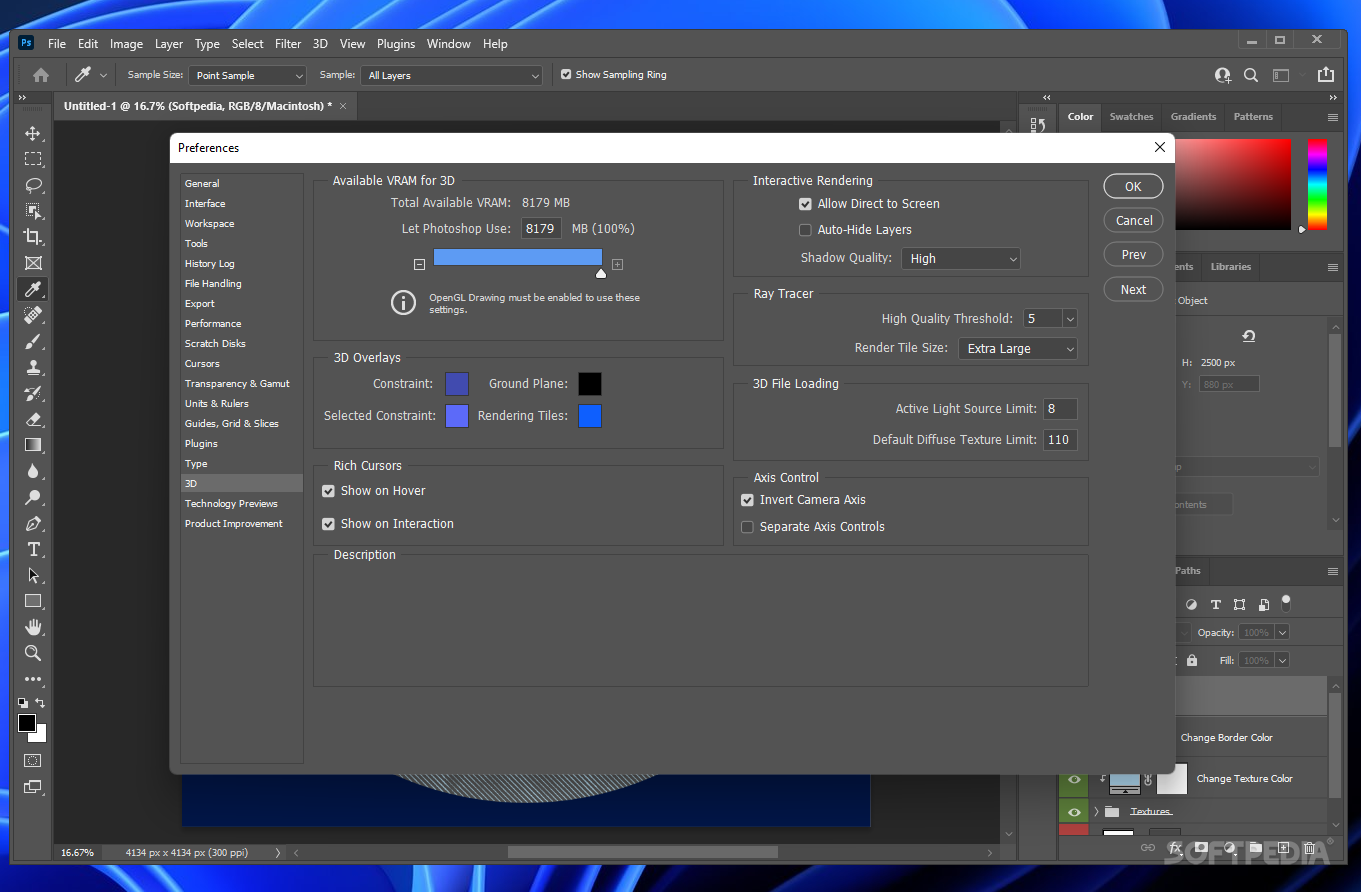Select the Clone Stamp tool
This screenshot has width=1361, height=892.
click(x=33, y=367)
